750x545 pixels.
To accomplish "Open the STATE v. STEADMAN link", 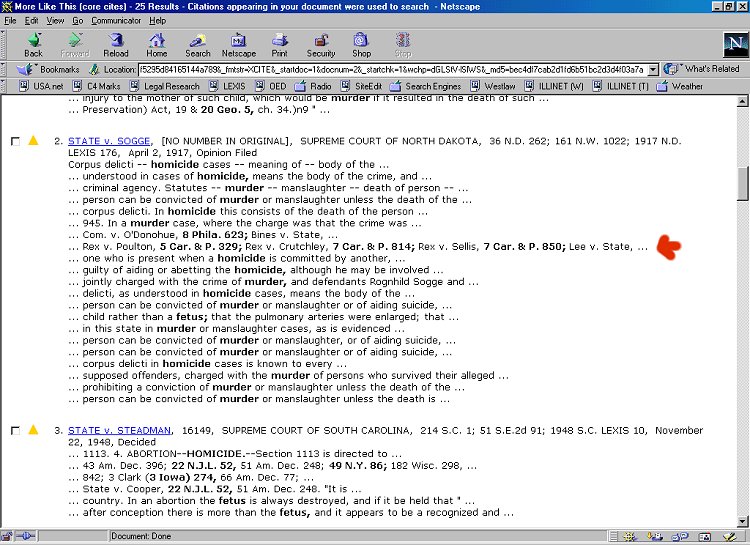I will pyautogui.click(x=120, y=431).
